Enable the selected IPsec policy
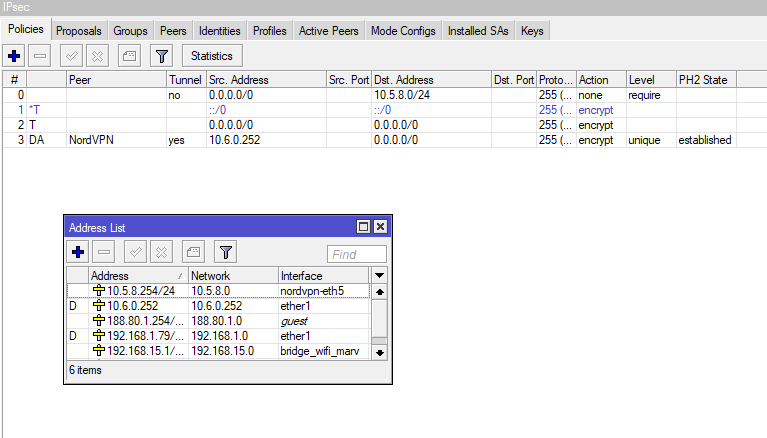The width and height of the screenshot is (767, 438). tap(71, 56)
